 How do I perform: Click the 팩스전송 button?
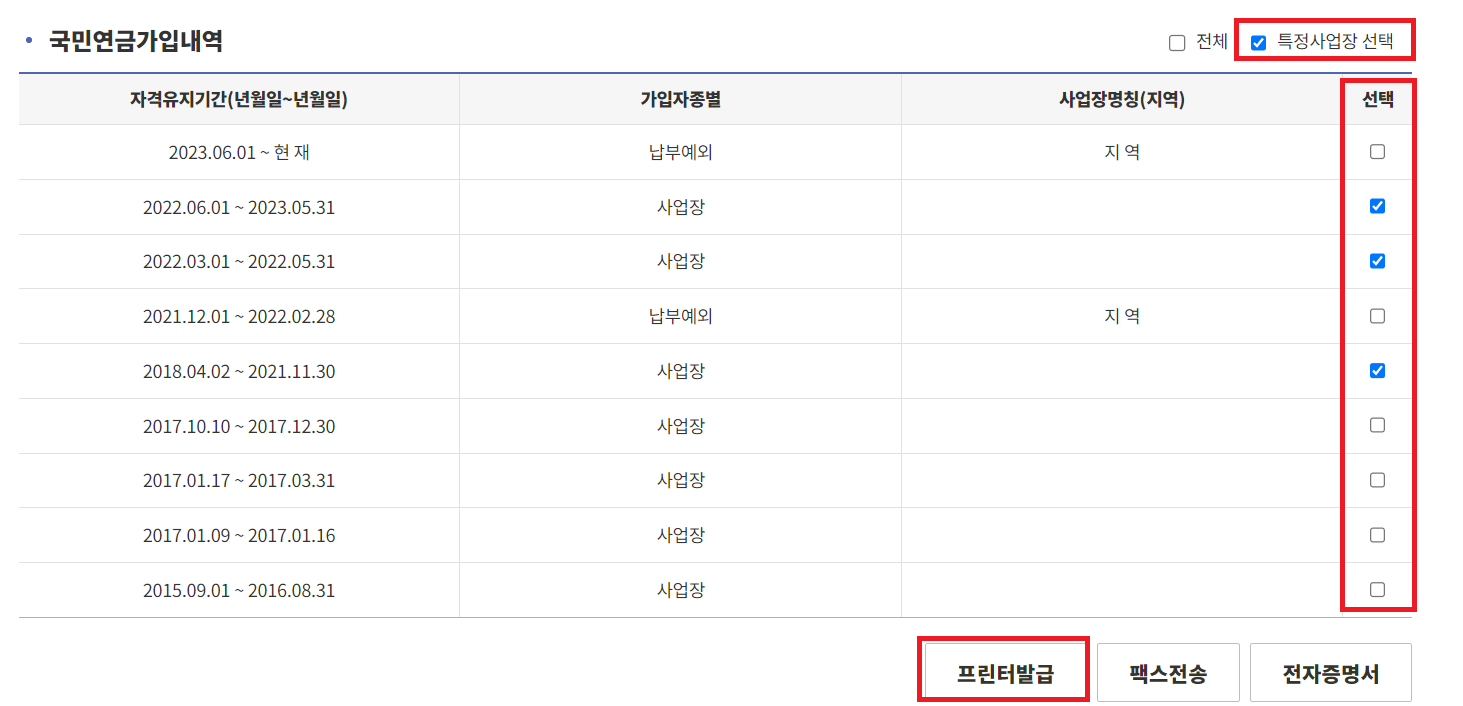pos(1167,671)
